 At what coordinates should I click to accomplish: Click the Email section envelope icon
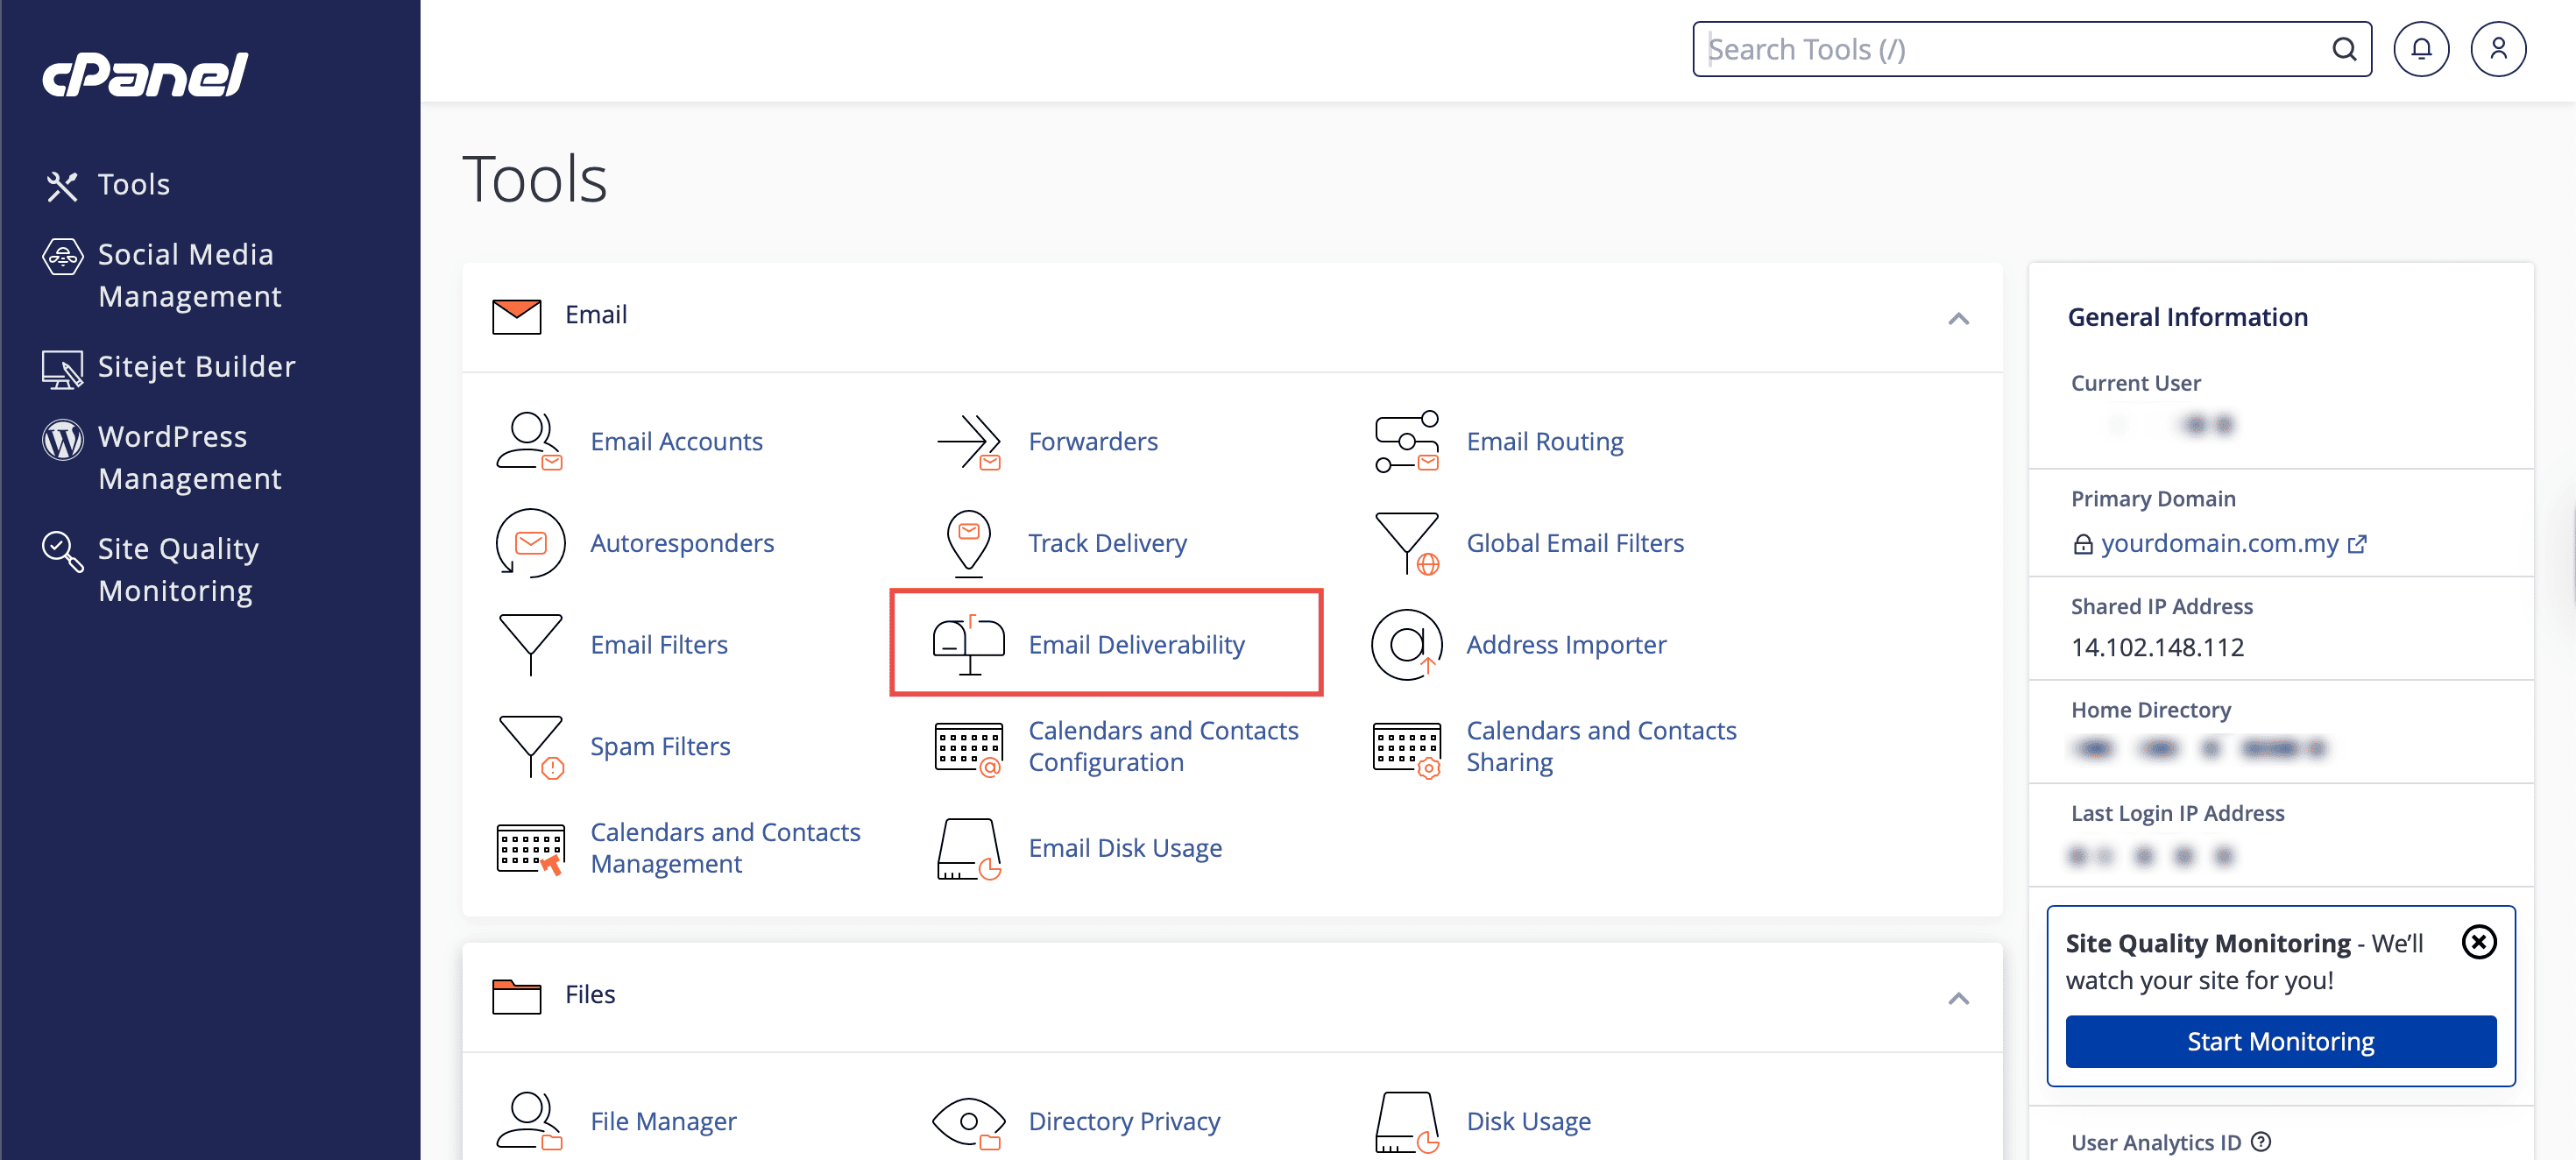516,316
